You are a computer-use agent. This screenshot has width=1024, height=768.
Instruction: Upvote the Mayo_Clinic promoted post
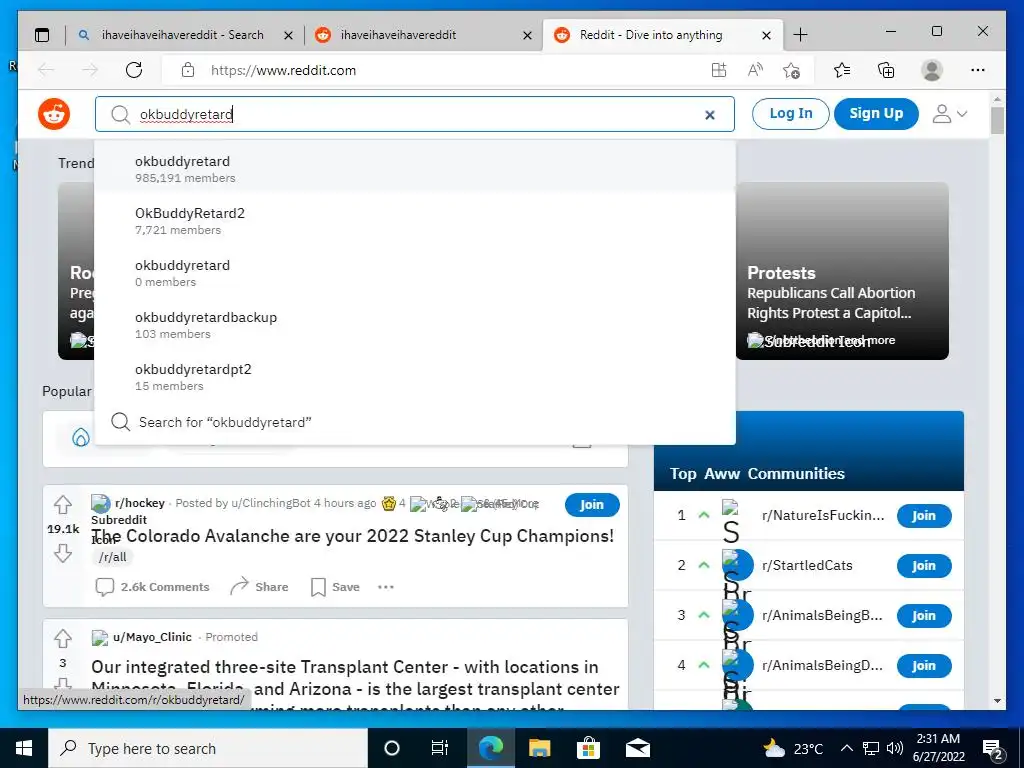coord(63,638)
